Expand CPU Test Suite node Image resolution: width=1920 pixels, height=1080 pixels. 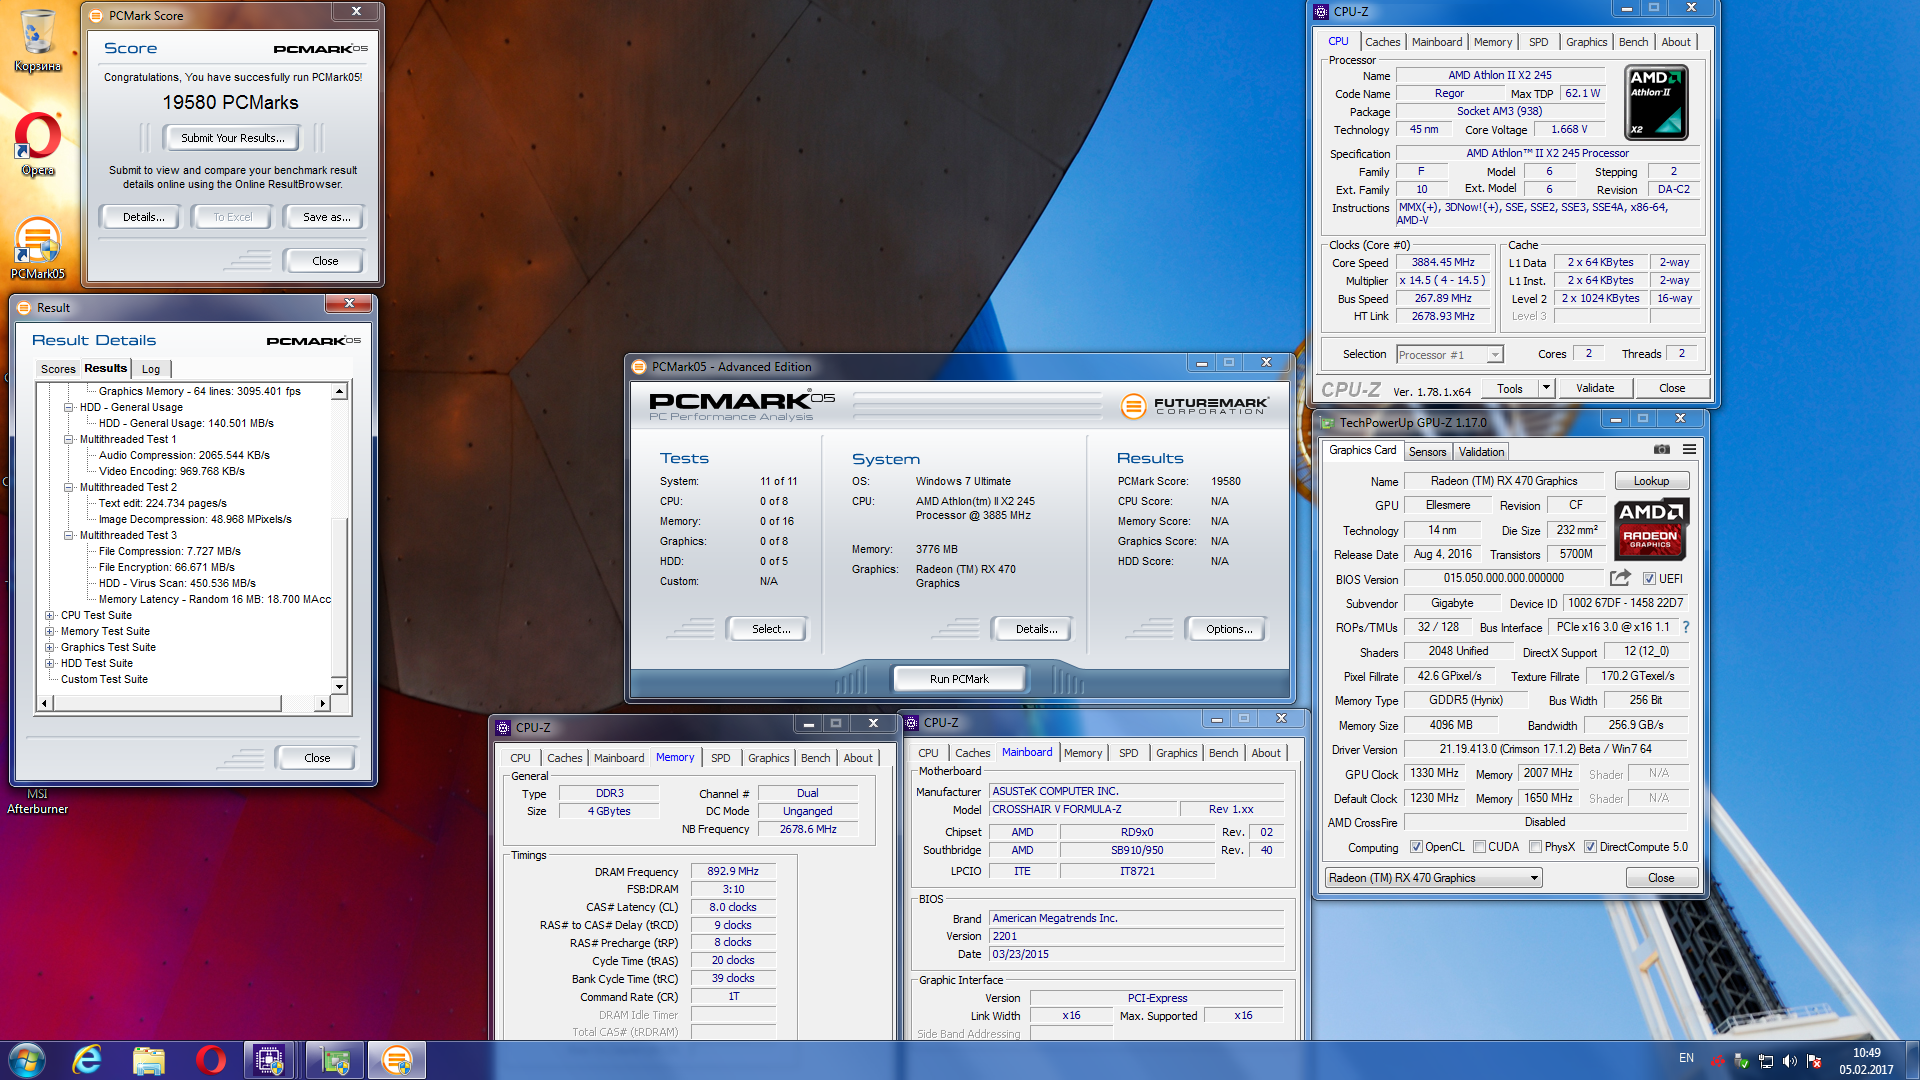click(x=50, y=615)
